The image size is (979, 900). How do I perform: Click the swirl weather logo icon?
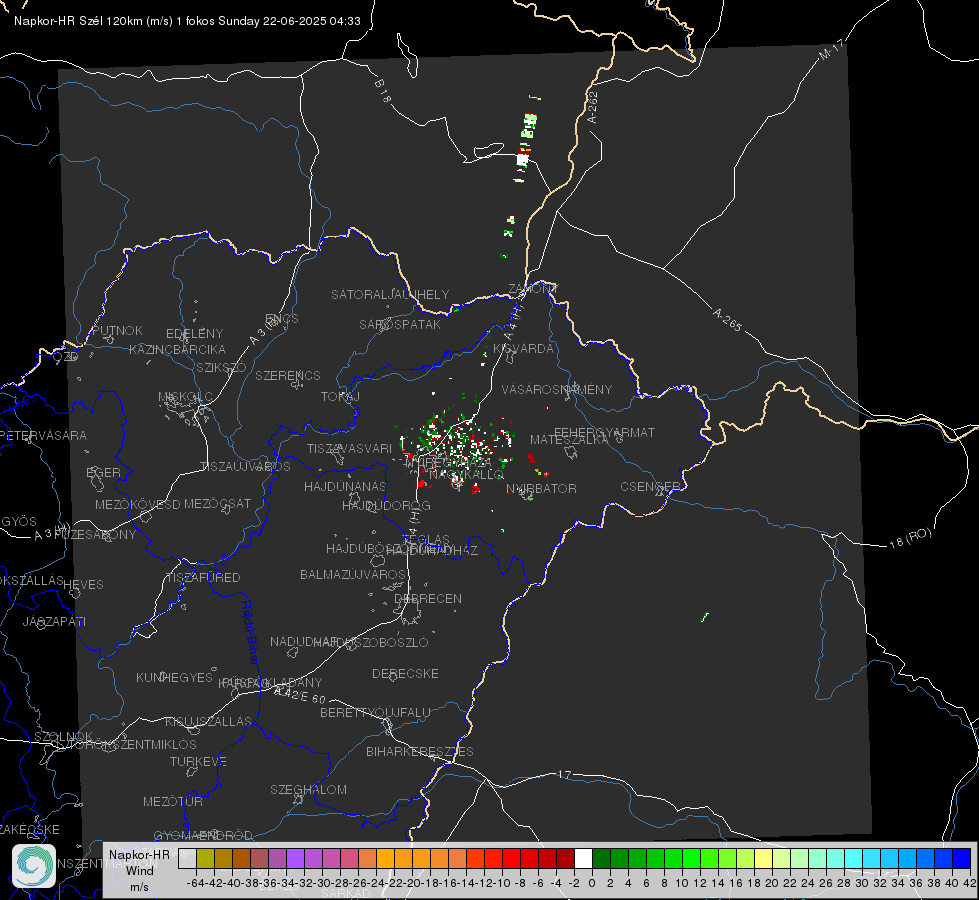click(x=34, y=866)
